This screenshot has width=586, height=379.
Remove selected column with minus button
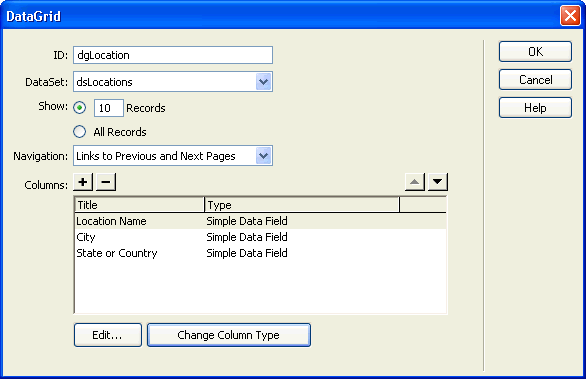click(x=106, y=182)
